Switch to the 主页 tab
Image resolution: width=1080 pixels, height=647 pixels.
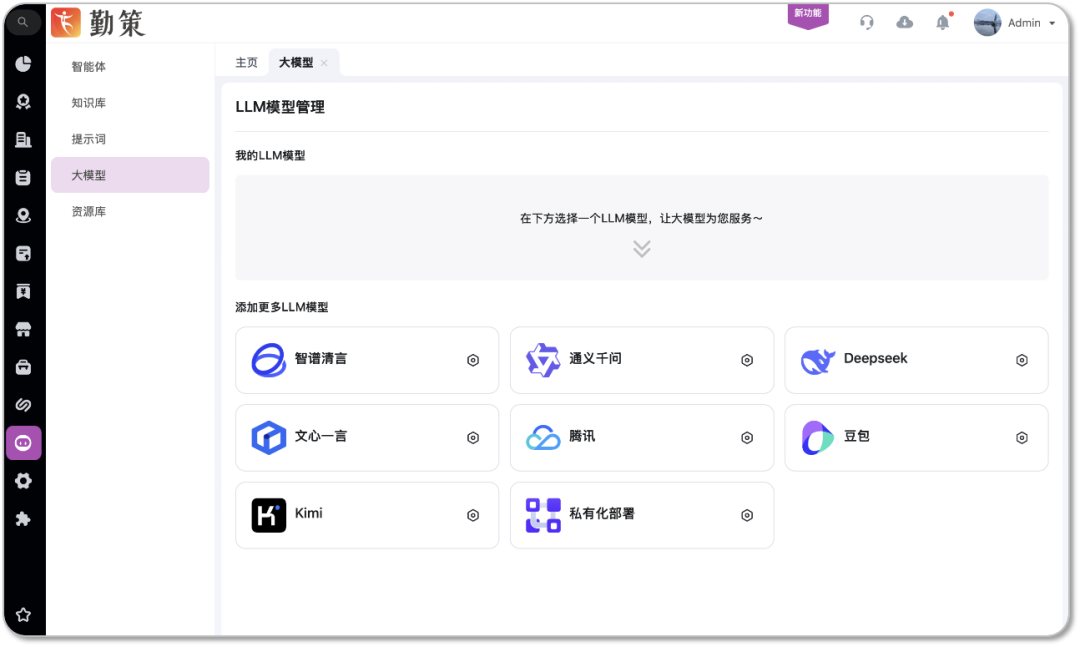246,61
